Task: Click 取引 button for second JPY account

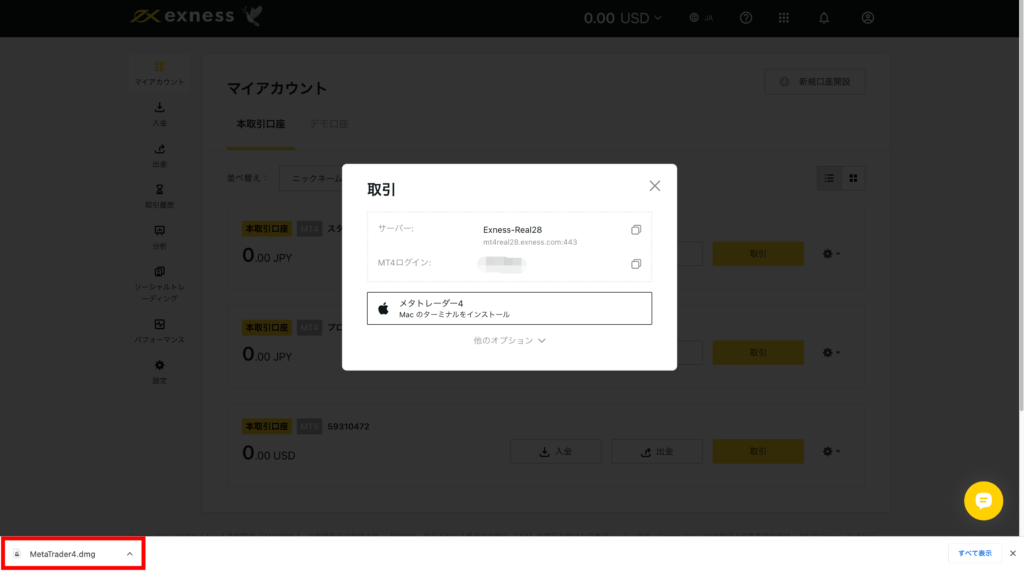Action: [758, 353]
